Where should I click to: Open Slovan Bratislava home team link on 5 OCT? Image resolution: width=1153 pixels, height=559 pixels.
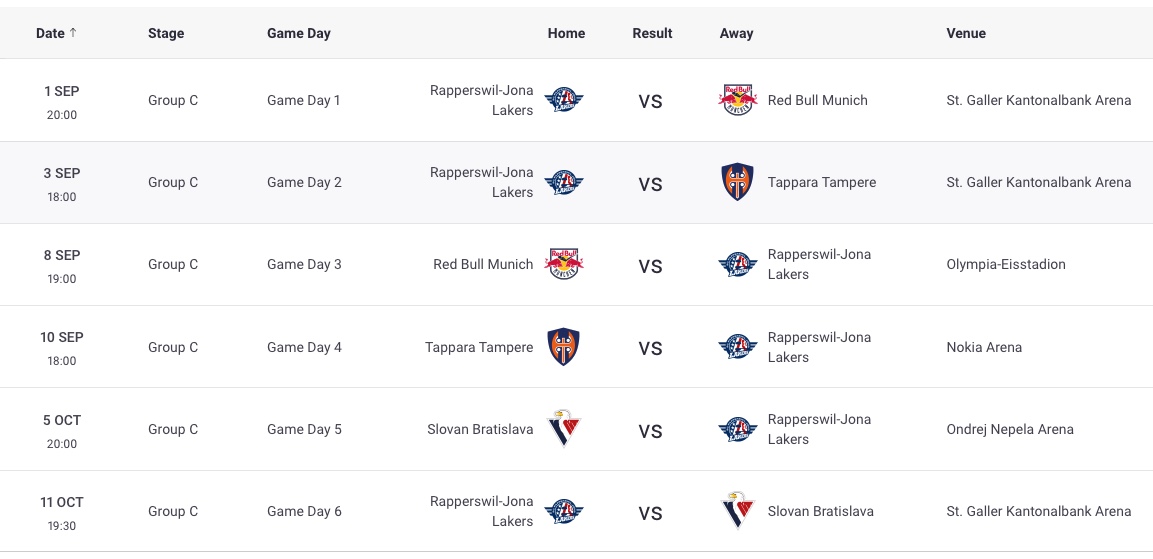(480, 429)
